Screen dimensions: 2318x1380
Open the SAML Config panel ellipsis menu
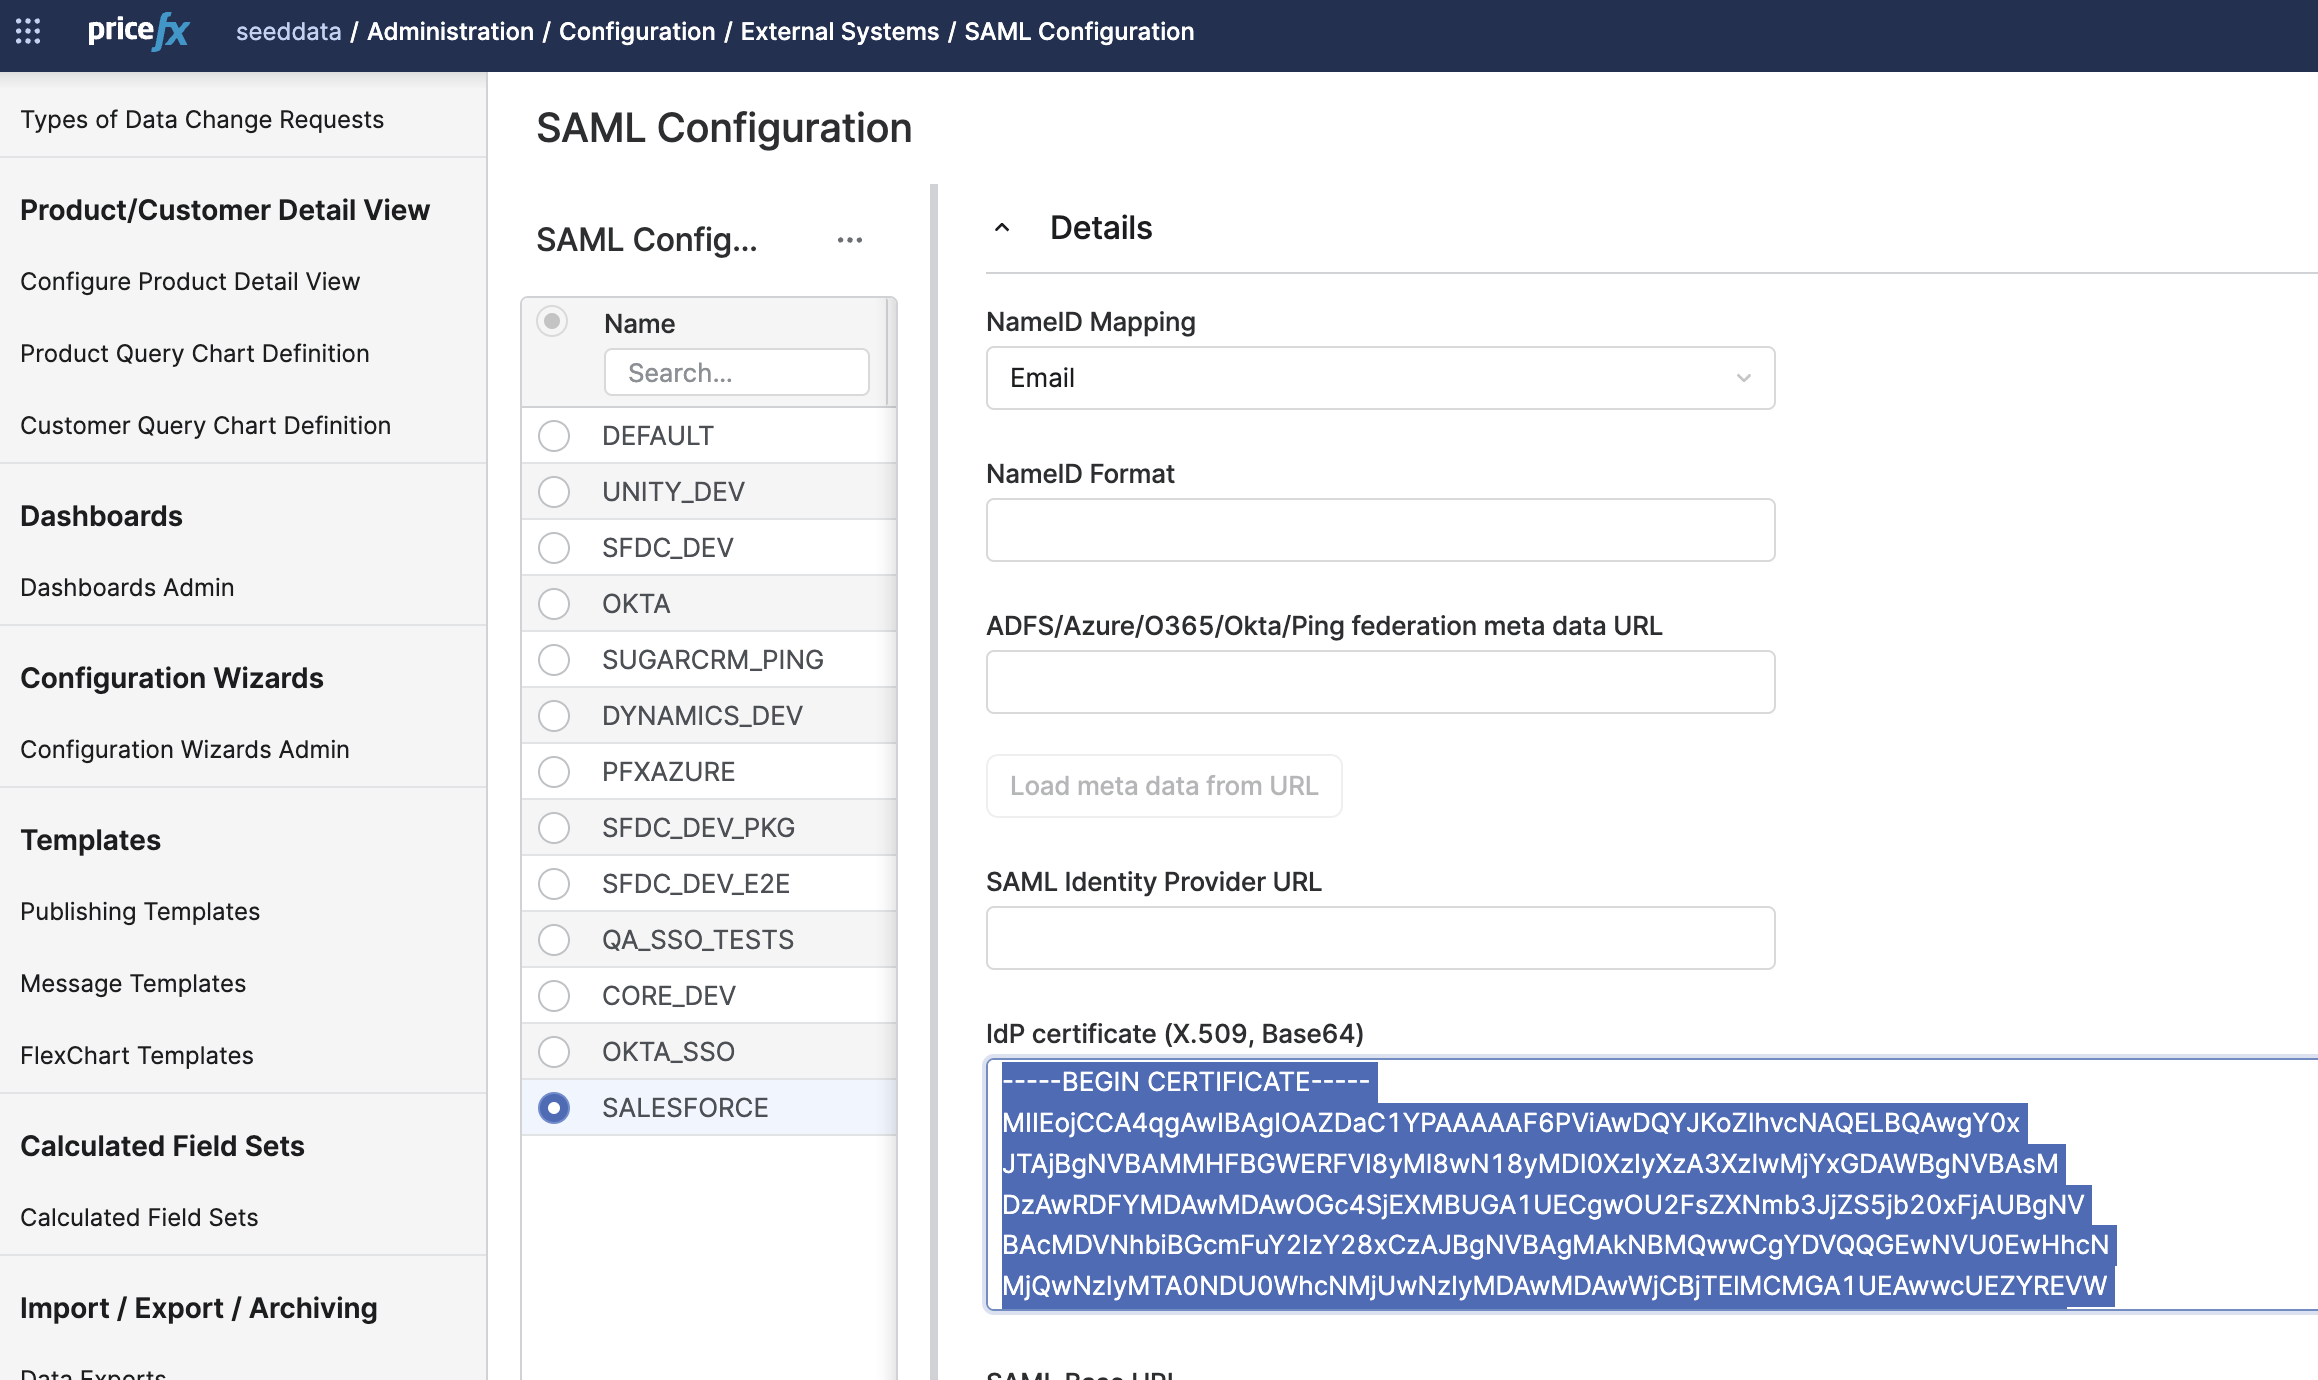[850, 240]
